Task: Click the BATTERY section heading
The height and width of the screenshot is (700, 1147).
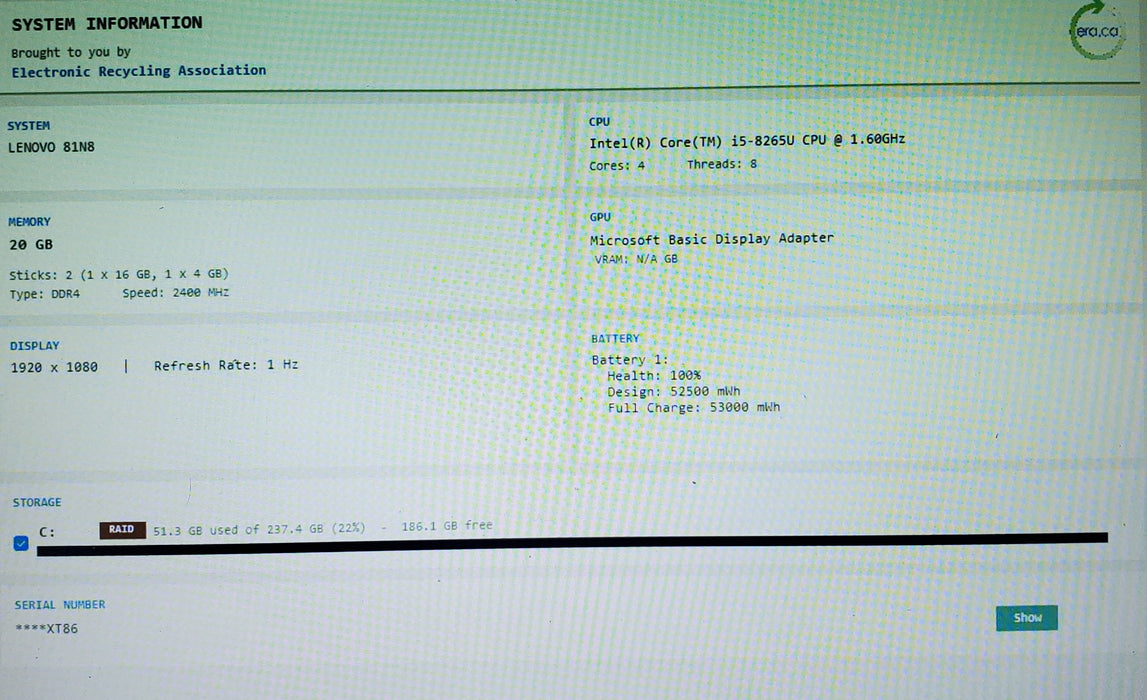Action: point(615,339)
